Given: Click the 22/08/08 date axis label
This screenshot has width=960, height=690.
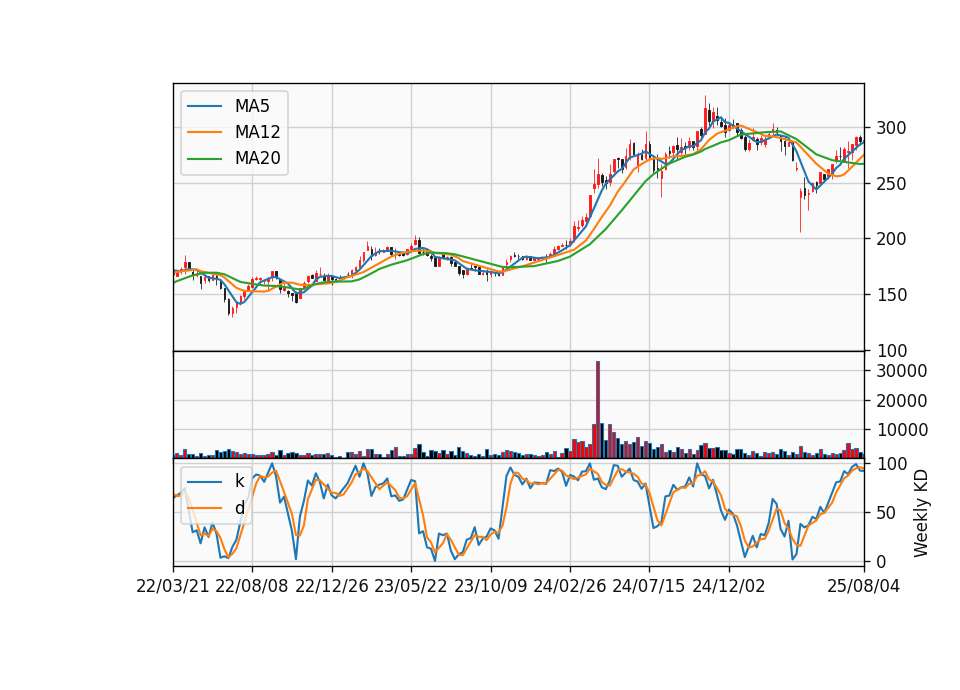Looking at the screenshot, I should click(x=252, y=586).
